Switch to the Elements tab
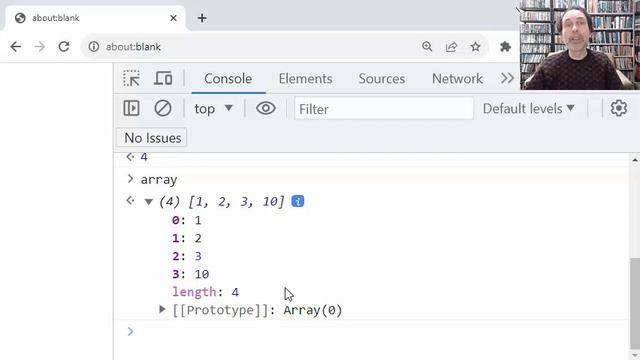The width and height of the screenshot is (640, 360). click(x=305, y=78)
